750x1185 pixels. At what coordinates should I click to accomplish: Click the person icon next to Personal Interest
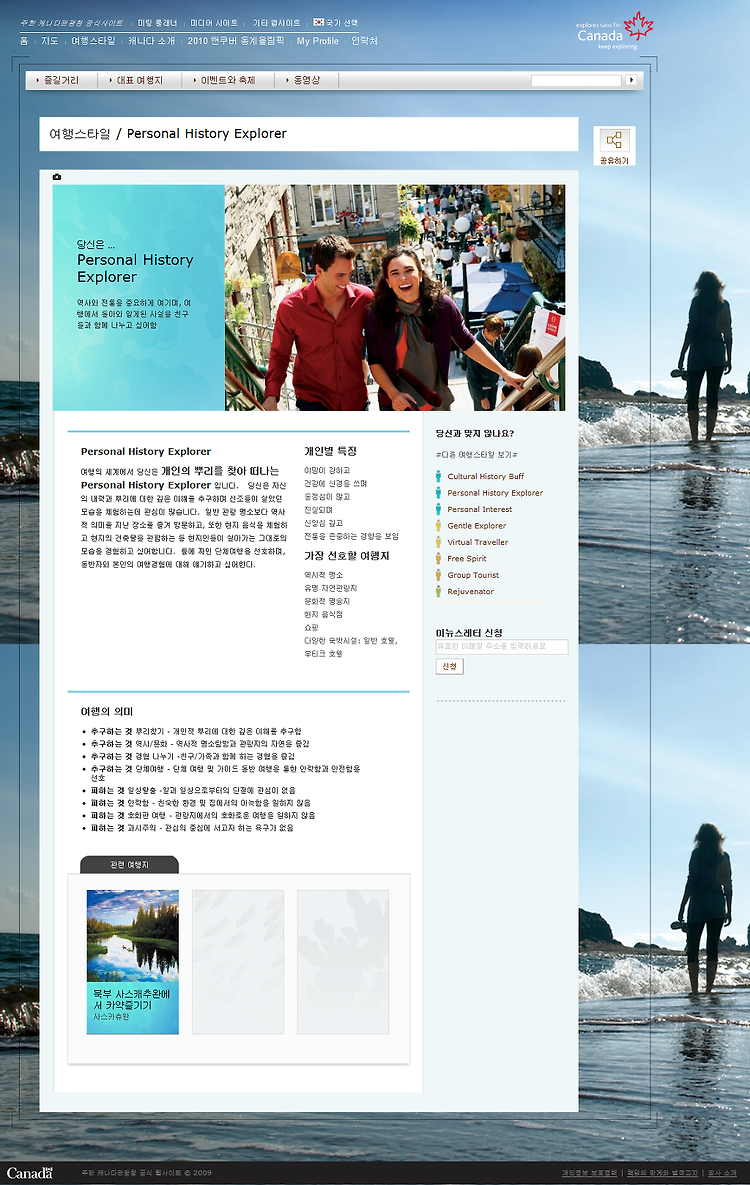[439, 509]
